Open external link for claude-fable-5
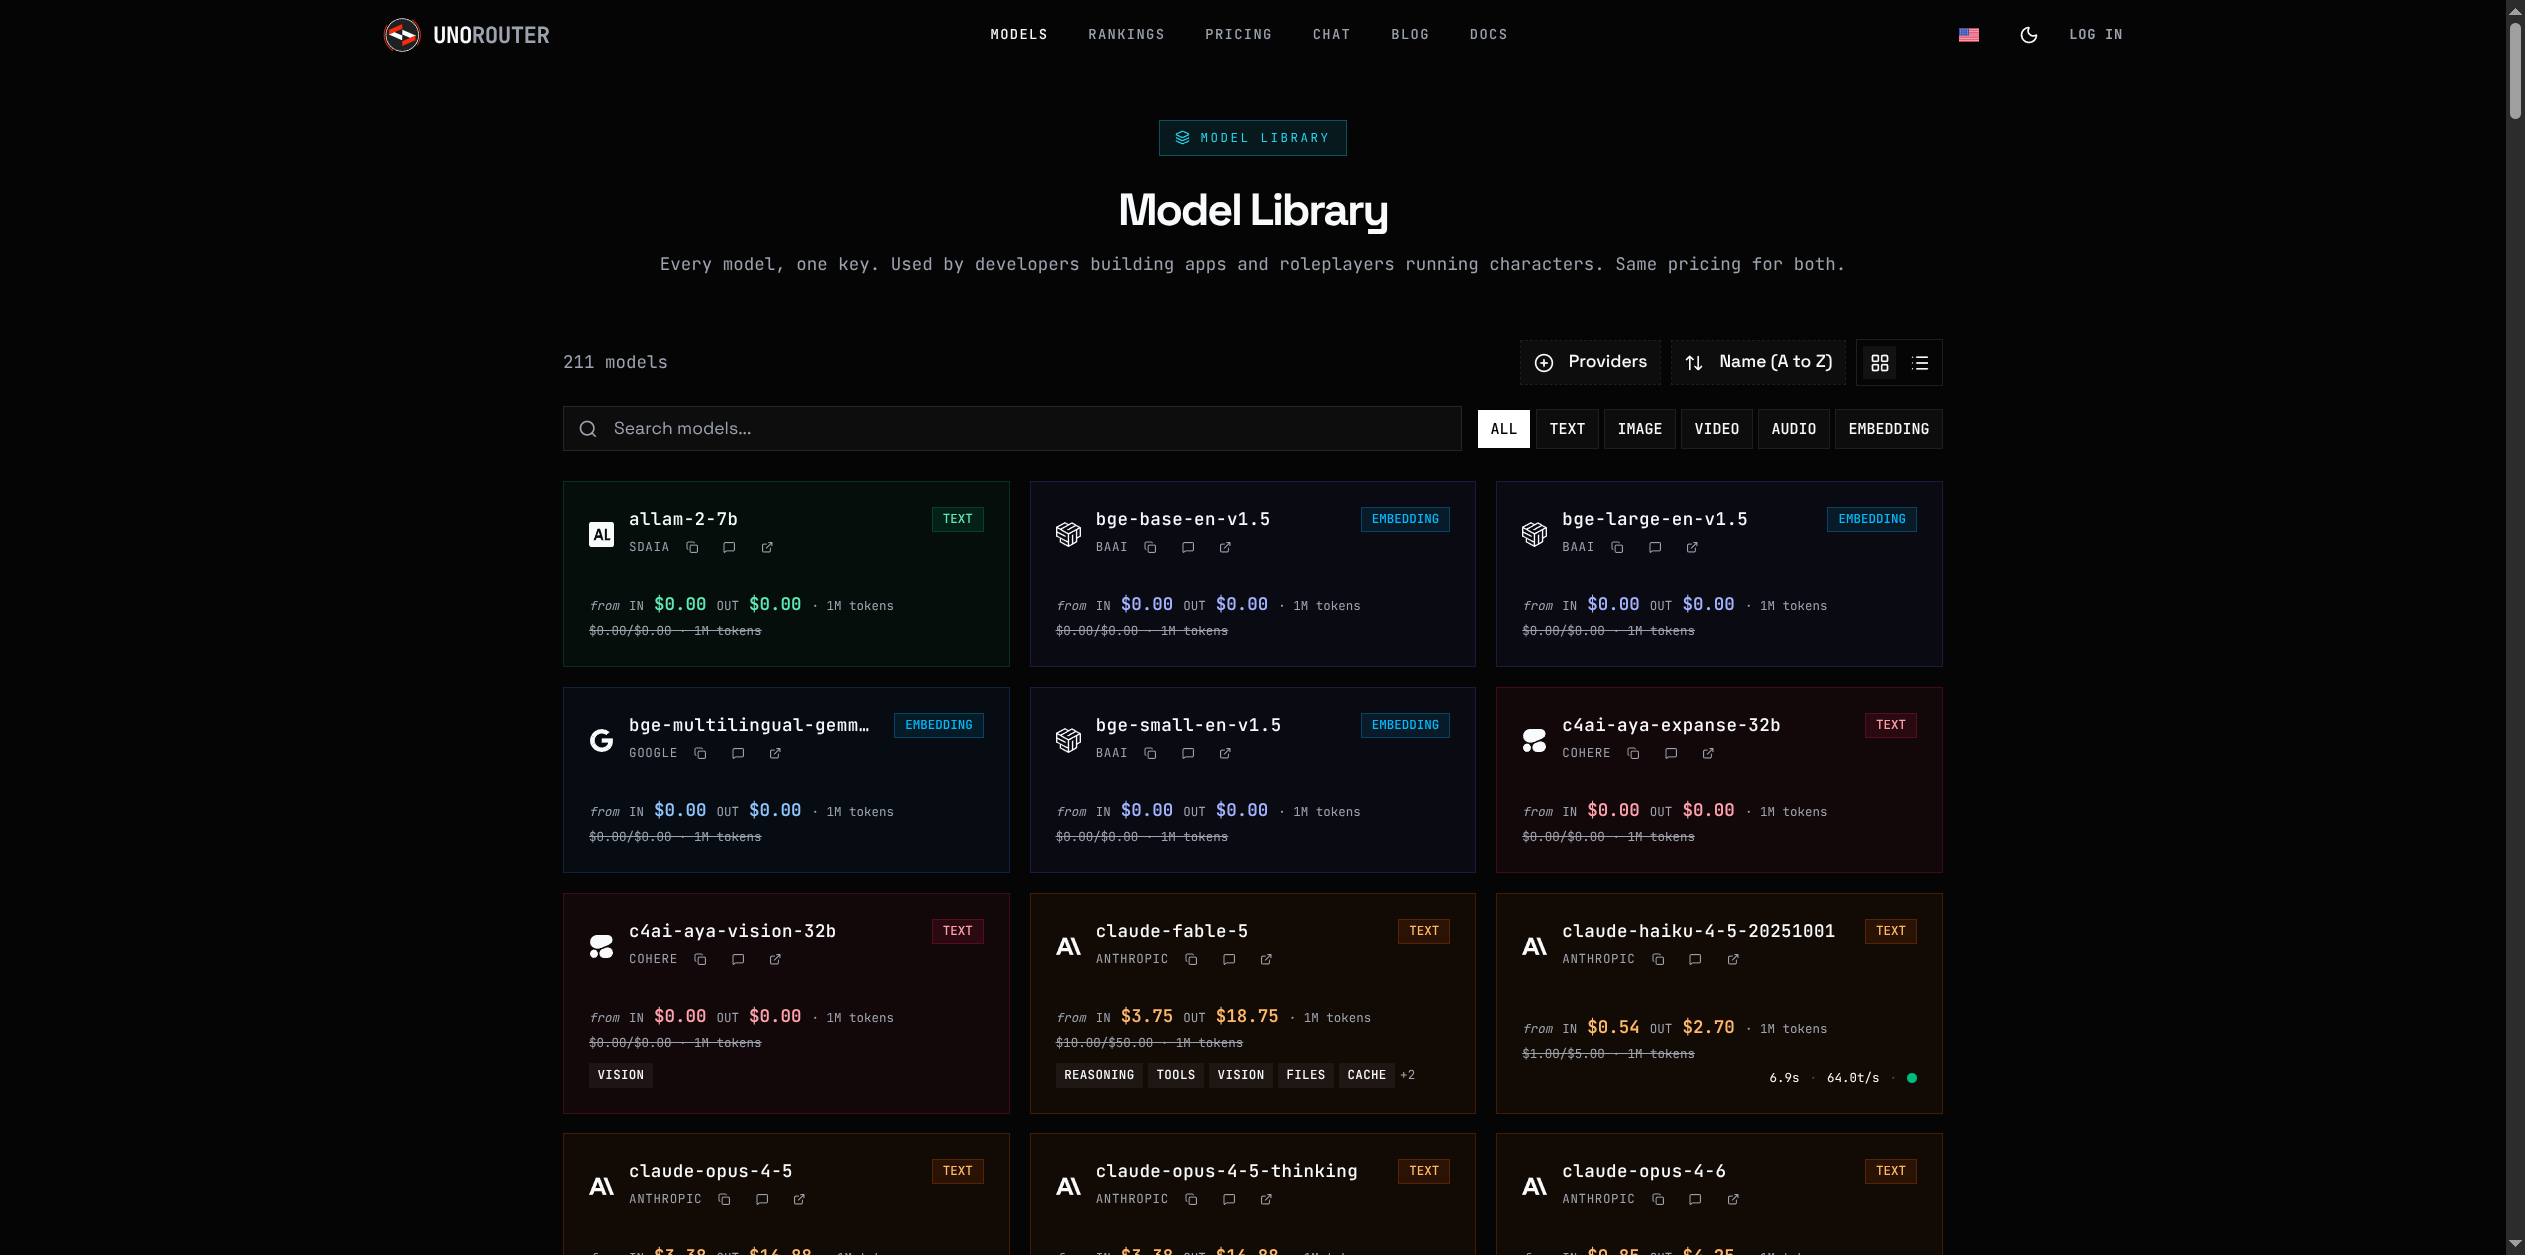The width and height of the screenshot is (2525, 1255). pyautogui.click(x=1266, y=960)
